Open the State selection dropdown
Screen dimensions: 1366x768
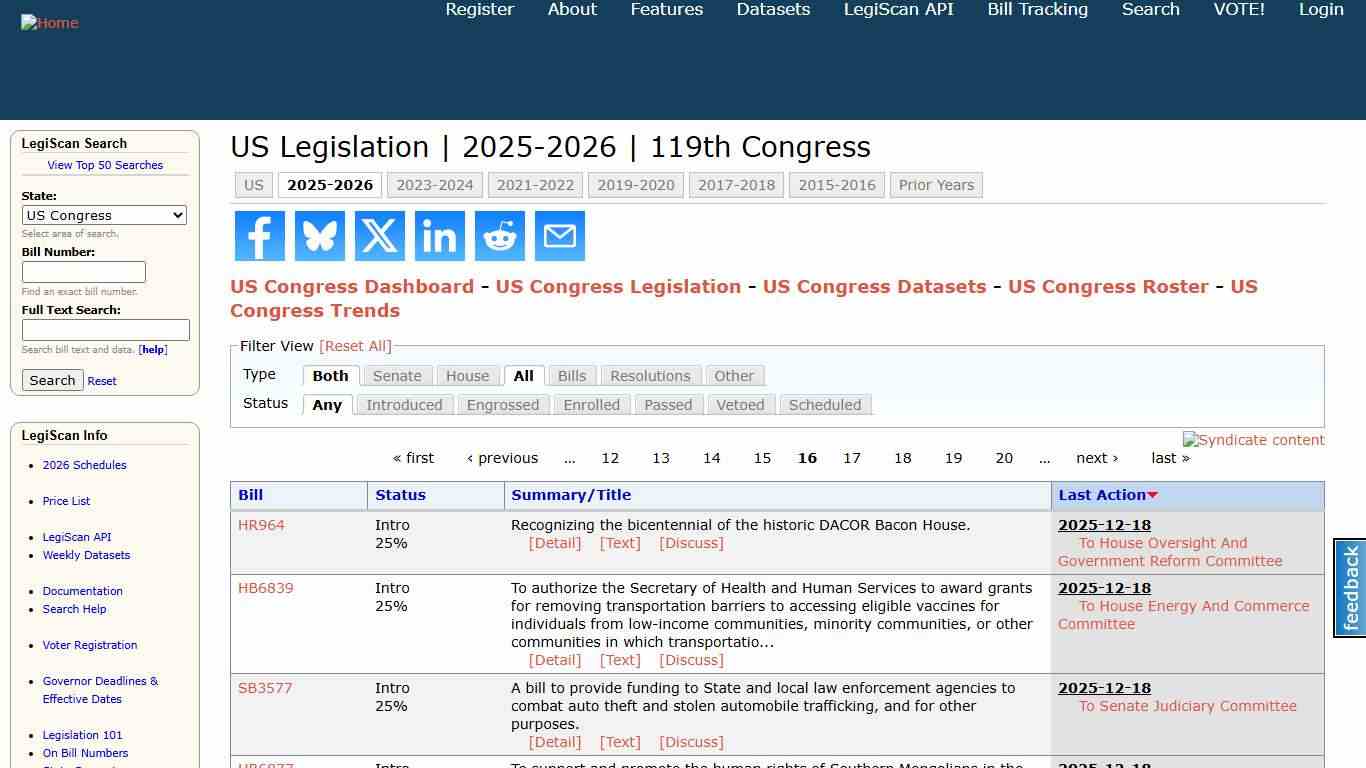pyautogui.click(x=104, y=215)
